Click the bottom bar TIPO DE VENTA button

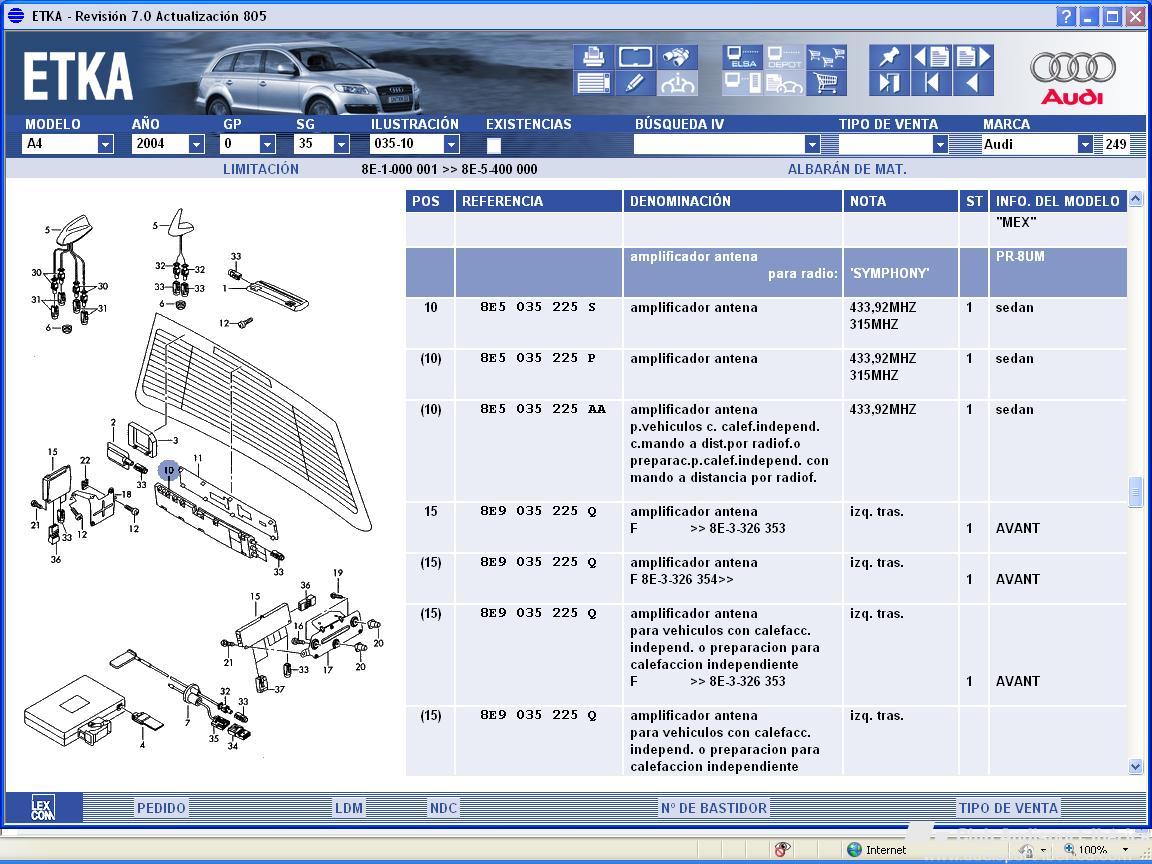(1008, 808)
